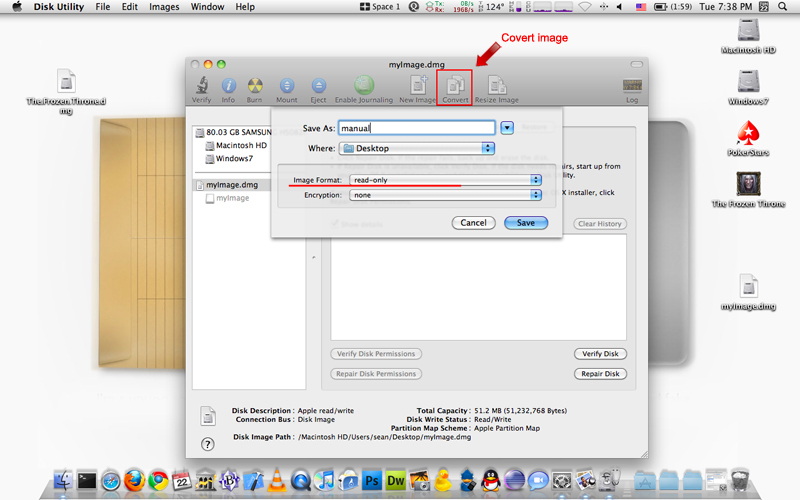Open the Image Format read-only dropdown
The width and height of the screenshot is (800, 500).
[445, 180]
